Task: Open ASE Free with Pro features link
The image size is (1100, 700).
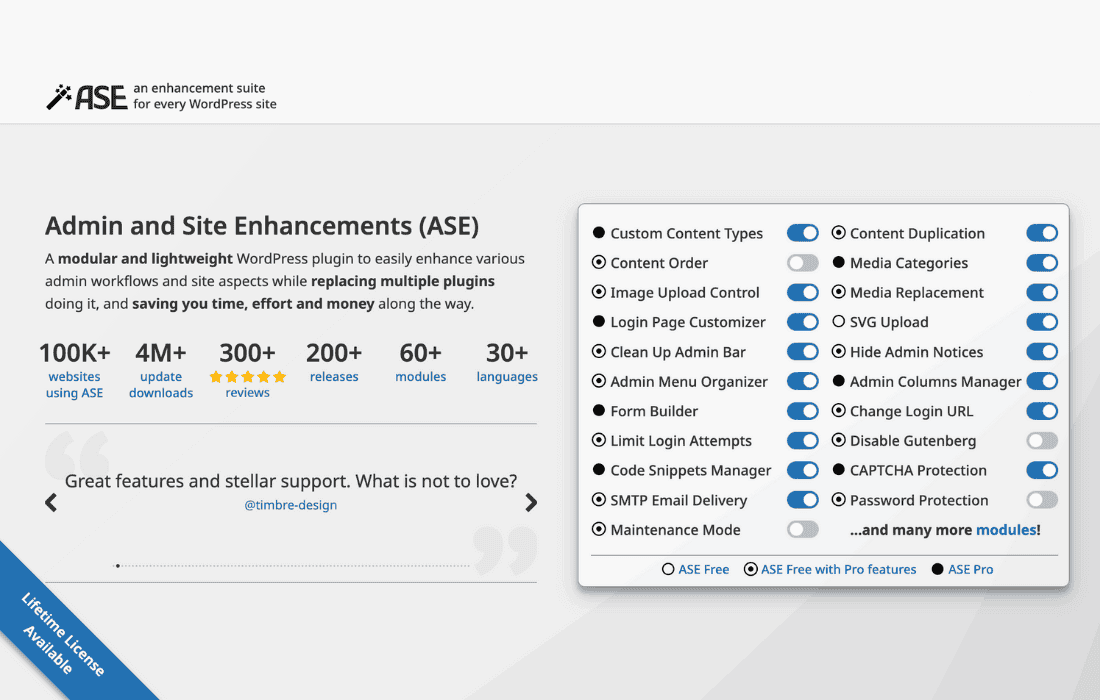Action: 838,570
